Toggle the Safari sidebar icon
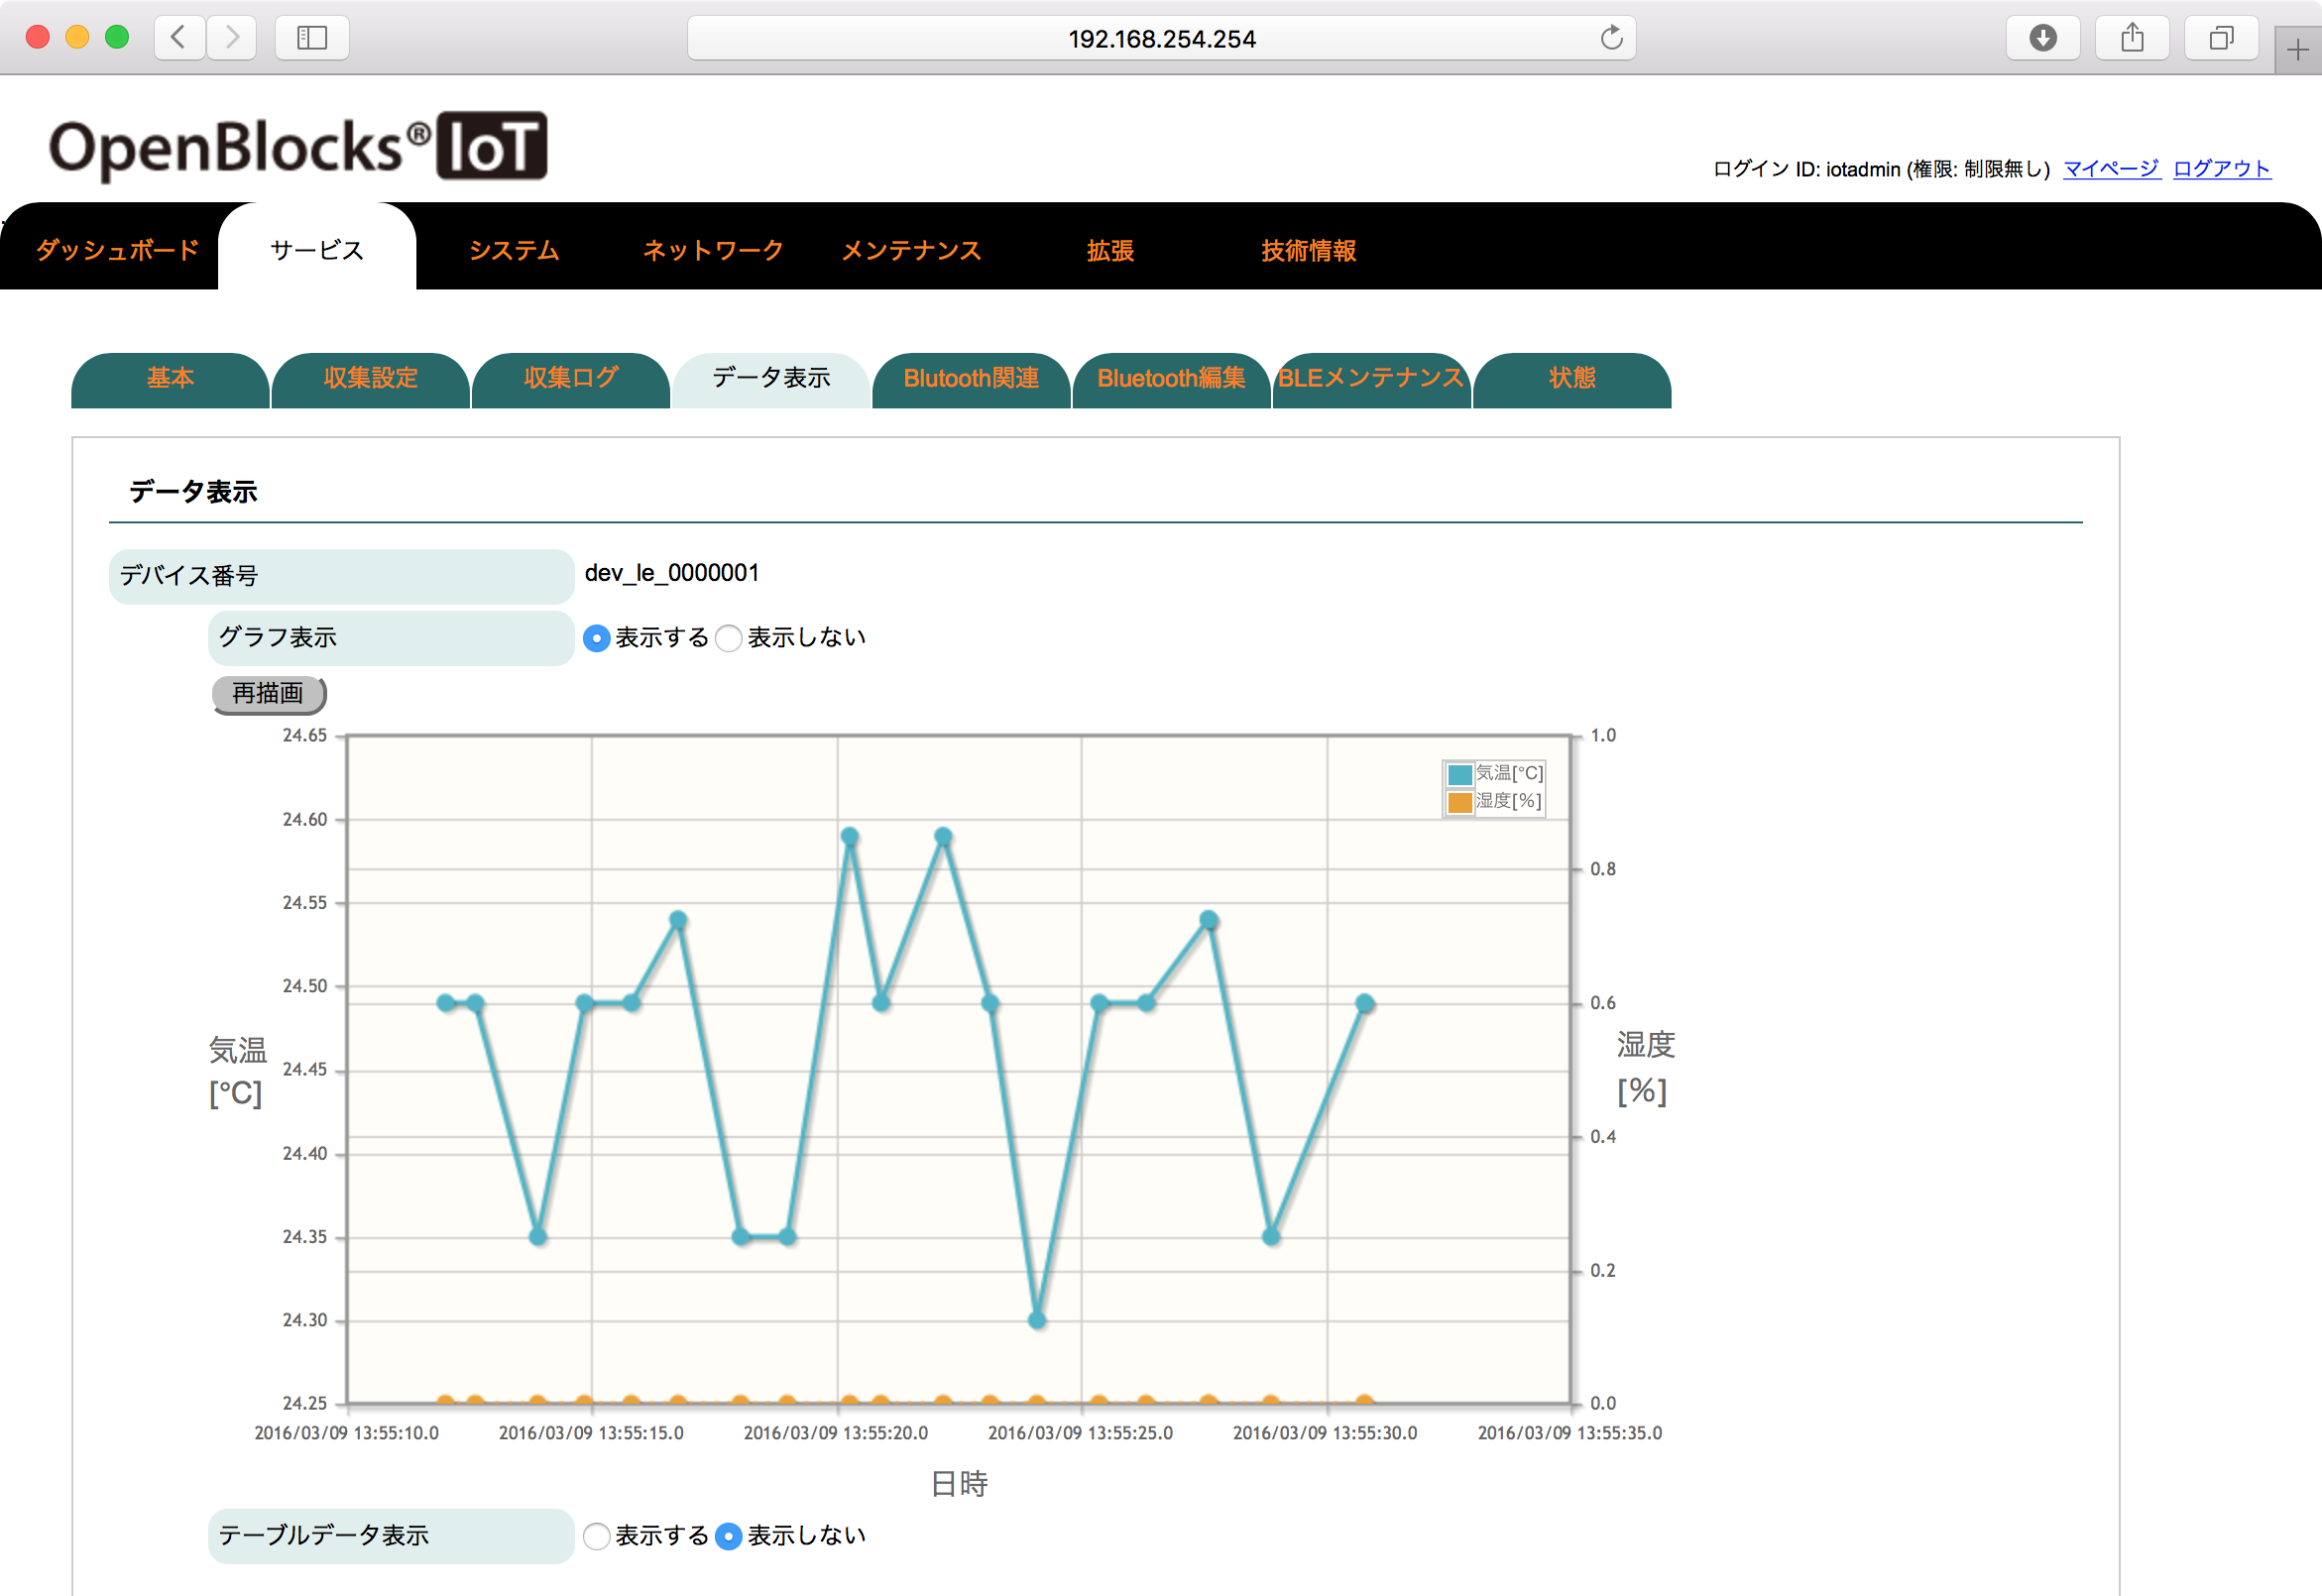This screenshot has width=2322, height=1596. [x=312, y=38]
